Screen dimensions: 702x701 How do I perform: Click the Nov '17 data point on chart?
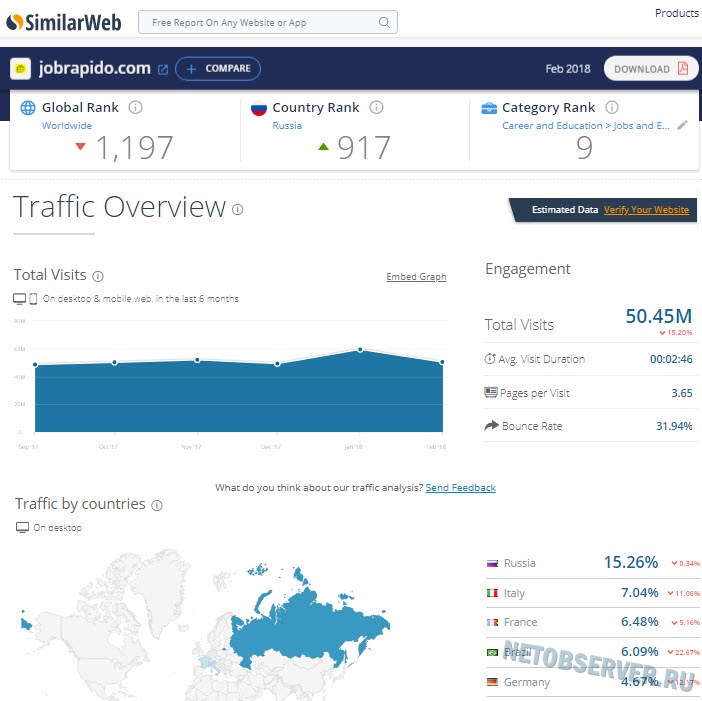(197, 360)
